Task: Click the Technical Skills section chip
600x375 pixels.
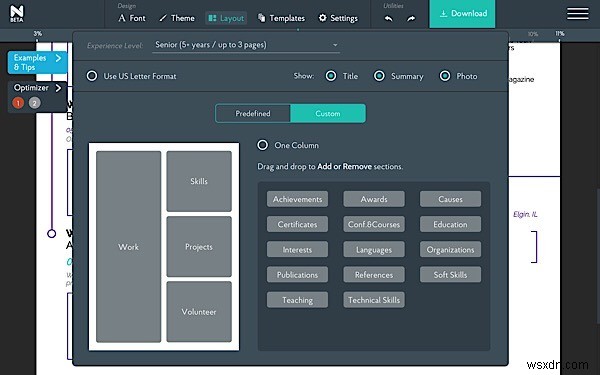Action: coord(374,300)
